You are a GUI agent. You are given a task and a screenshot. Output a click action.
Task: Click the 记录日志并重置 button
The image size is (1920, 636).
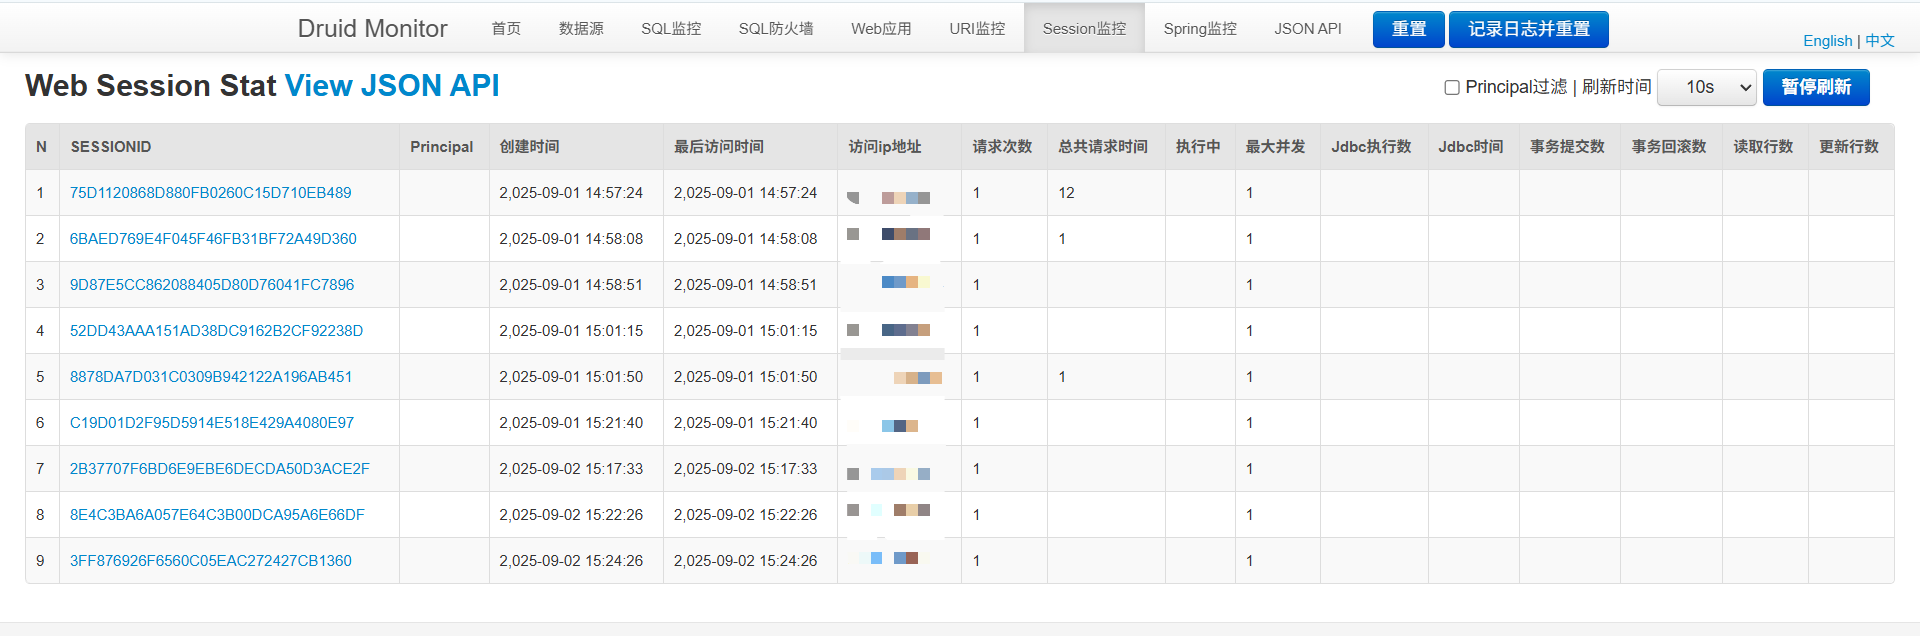(1528, 29)
